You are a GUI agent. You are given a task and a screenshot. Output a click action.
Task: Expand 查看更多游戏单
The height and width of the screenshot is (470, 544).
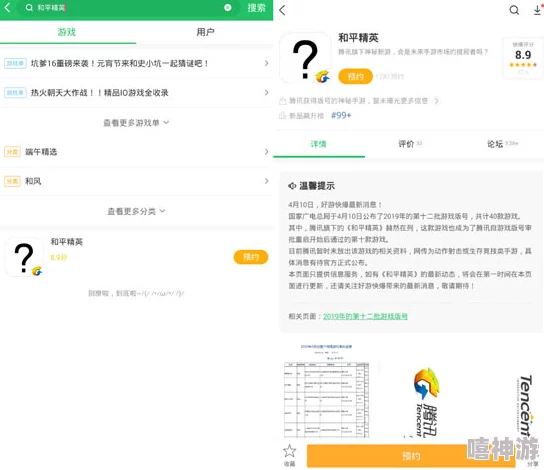[x=136, y=122]
